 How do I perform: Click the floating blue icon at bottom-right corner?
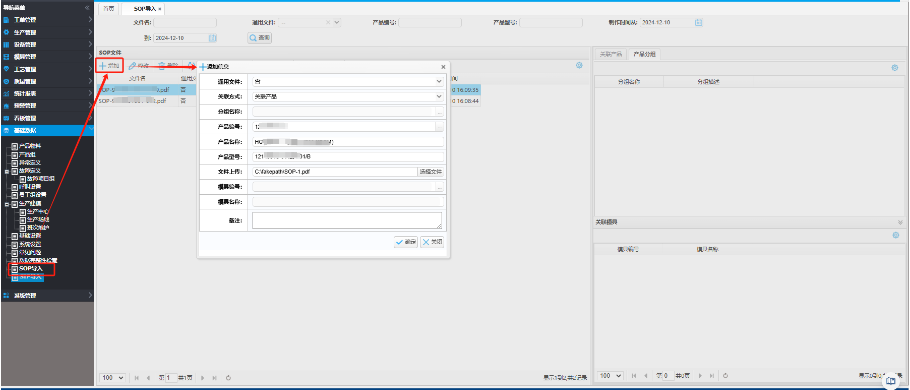coord(891,380)
